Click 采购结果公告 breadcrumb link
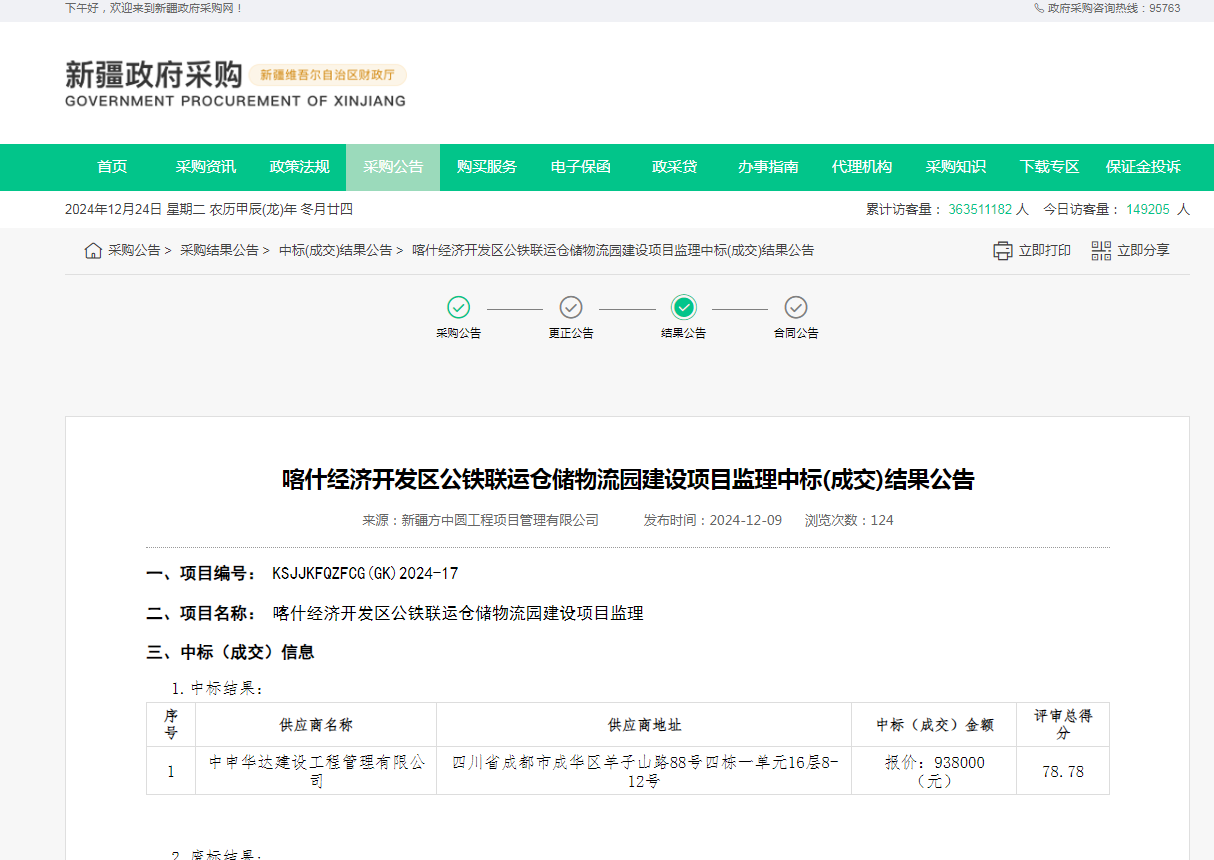 point(219,250)
